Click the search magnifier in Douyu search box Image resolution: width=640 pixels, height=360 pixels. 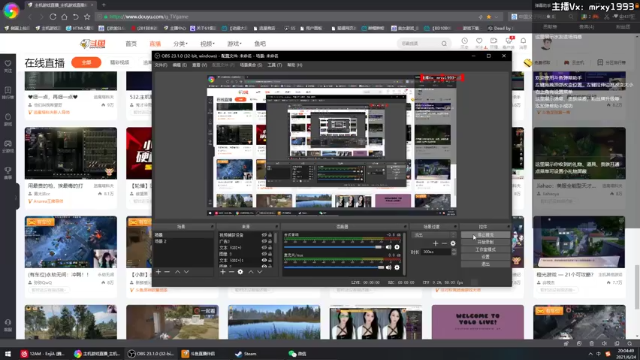444,43
